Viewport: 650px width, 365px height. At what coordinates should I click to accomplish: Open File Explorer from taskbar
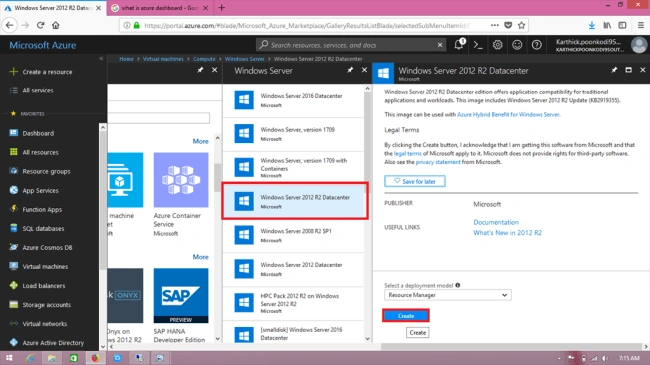[x=51, y=358]
